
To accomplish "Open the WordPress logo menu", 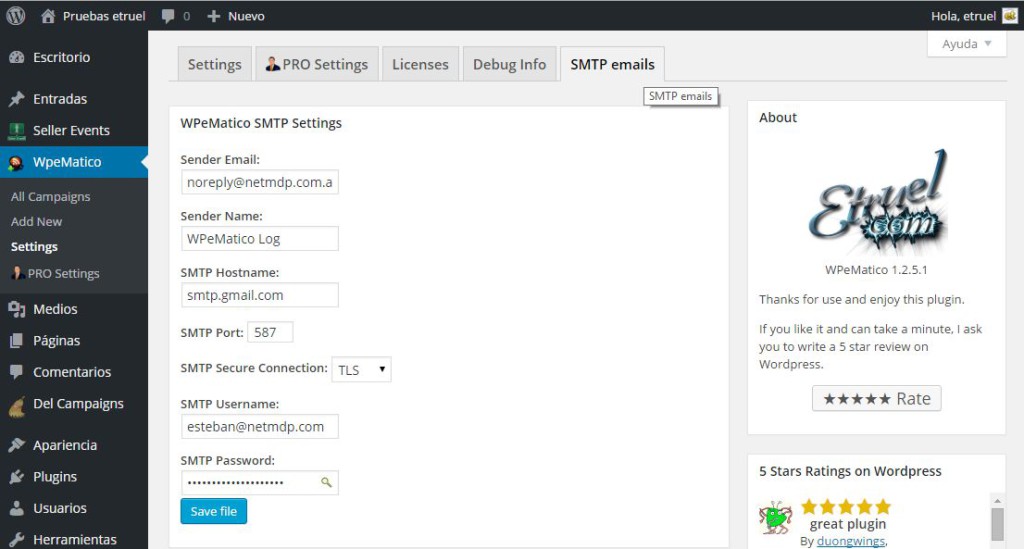I will click(x=16, y=16).
